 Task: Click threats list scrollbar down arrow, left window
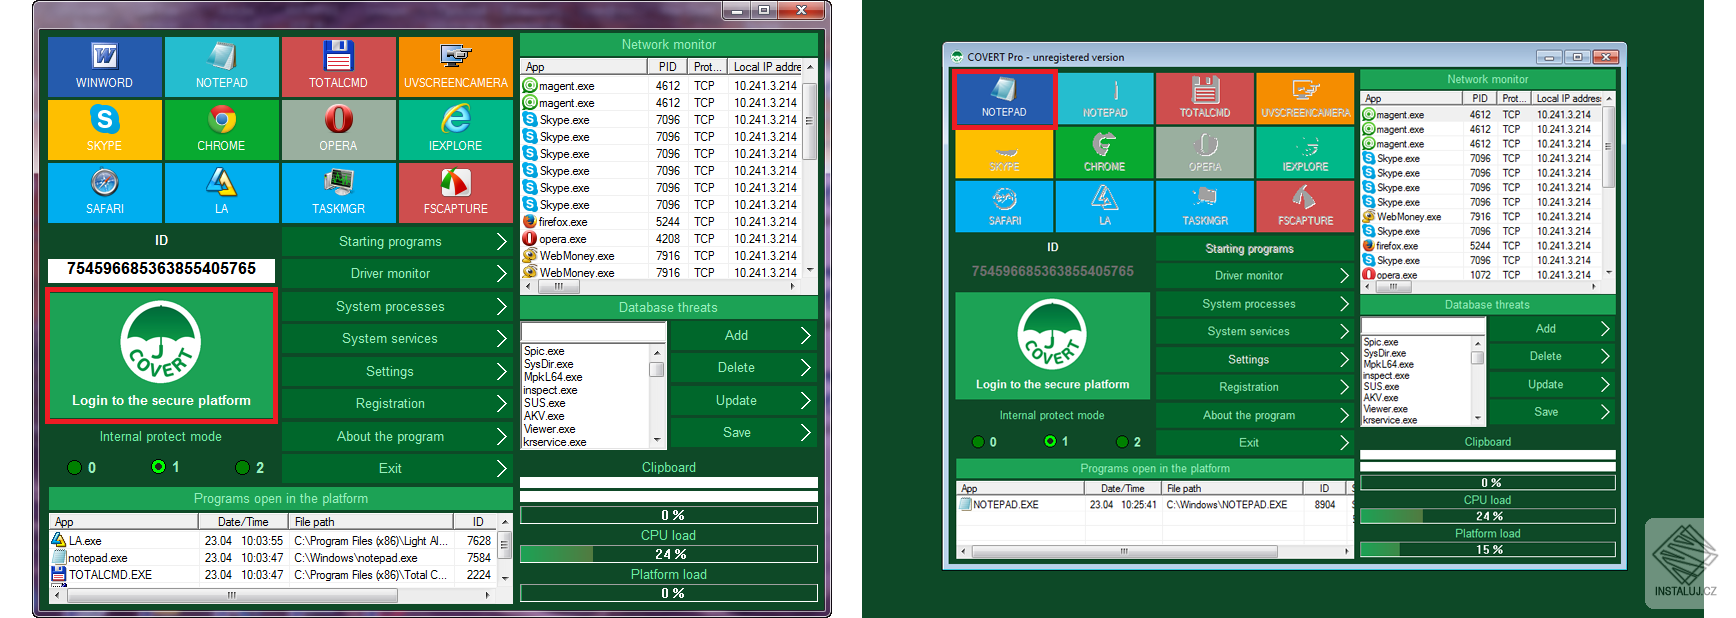[x=657, y=440]
